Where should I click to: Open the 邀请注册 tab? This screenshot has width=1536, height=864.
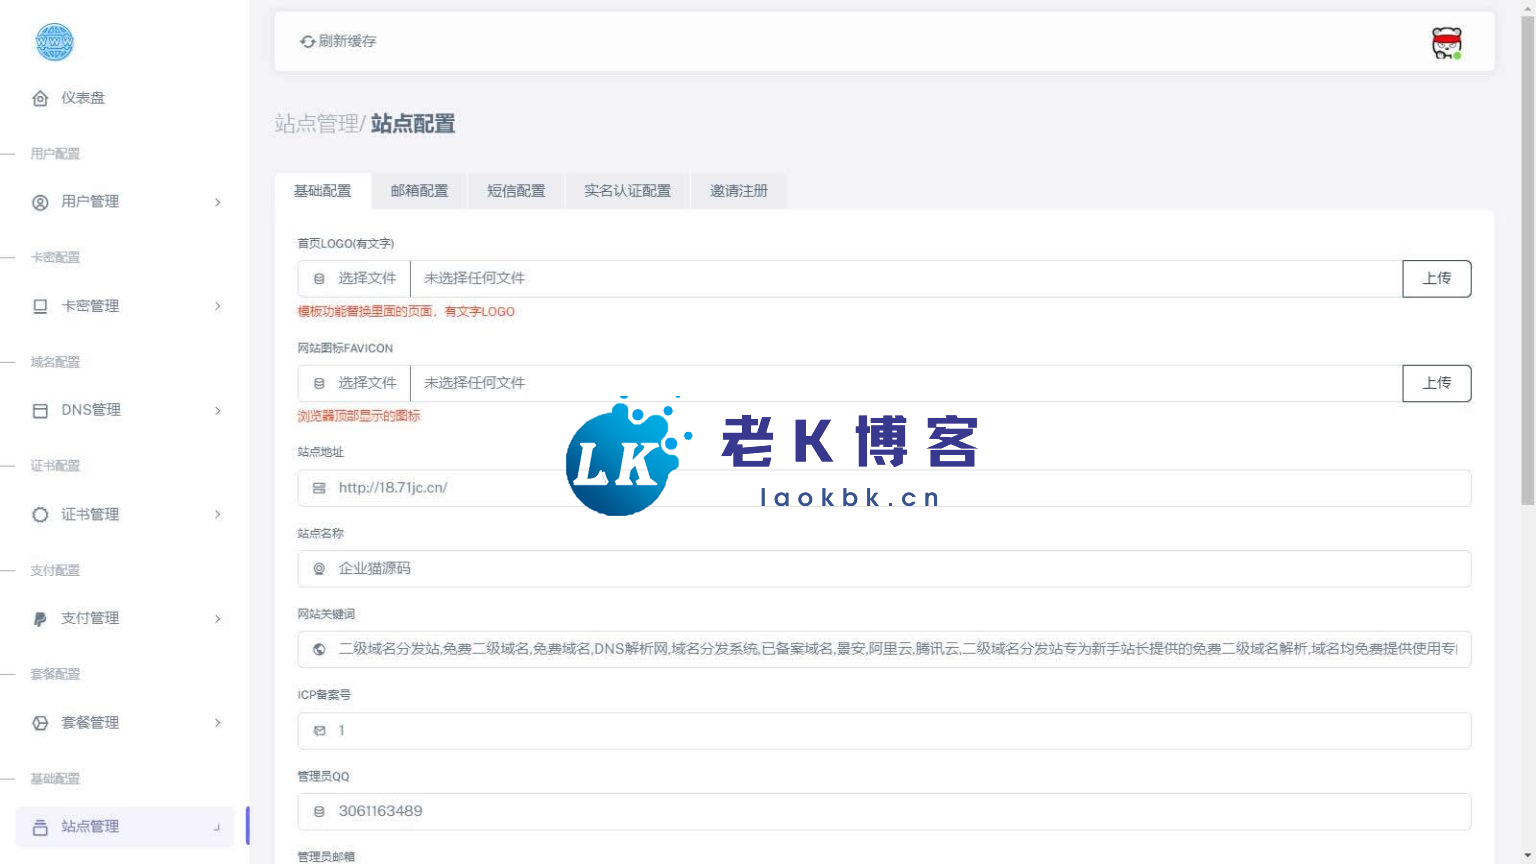pos(738,191)
